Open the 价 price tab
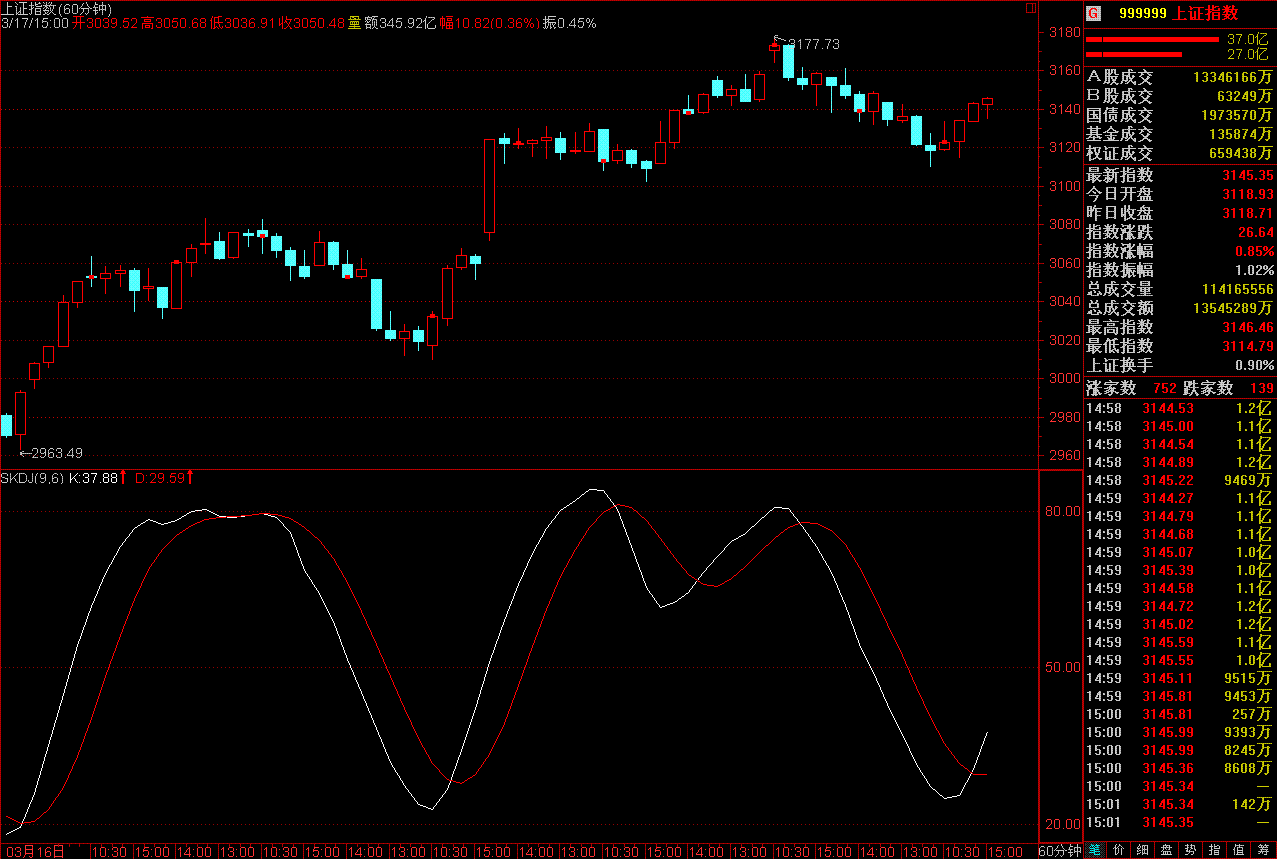This screenshot has width=1277, height=859. click(x=1119, y=850)
